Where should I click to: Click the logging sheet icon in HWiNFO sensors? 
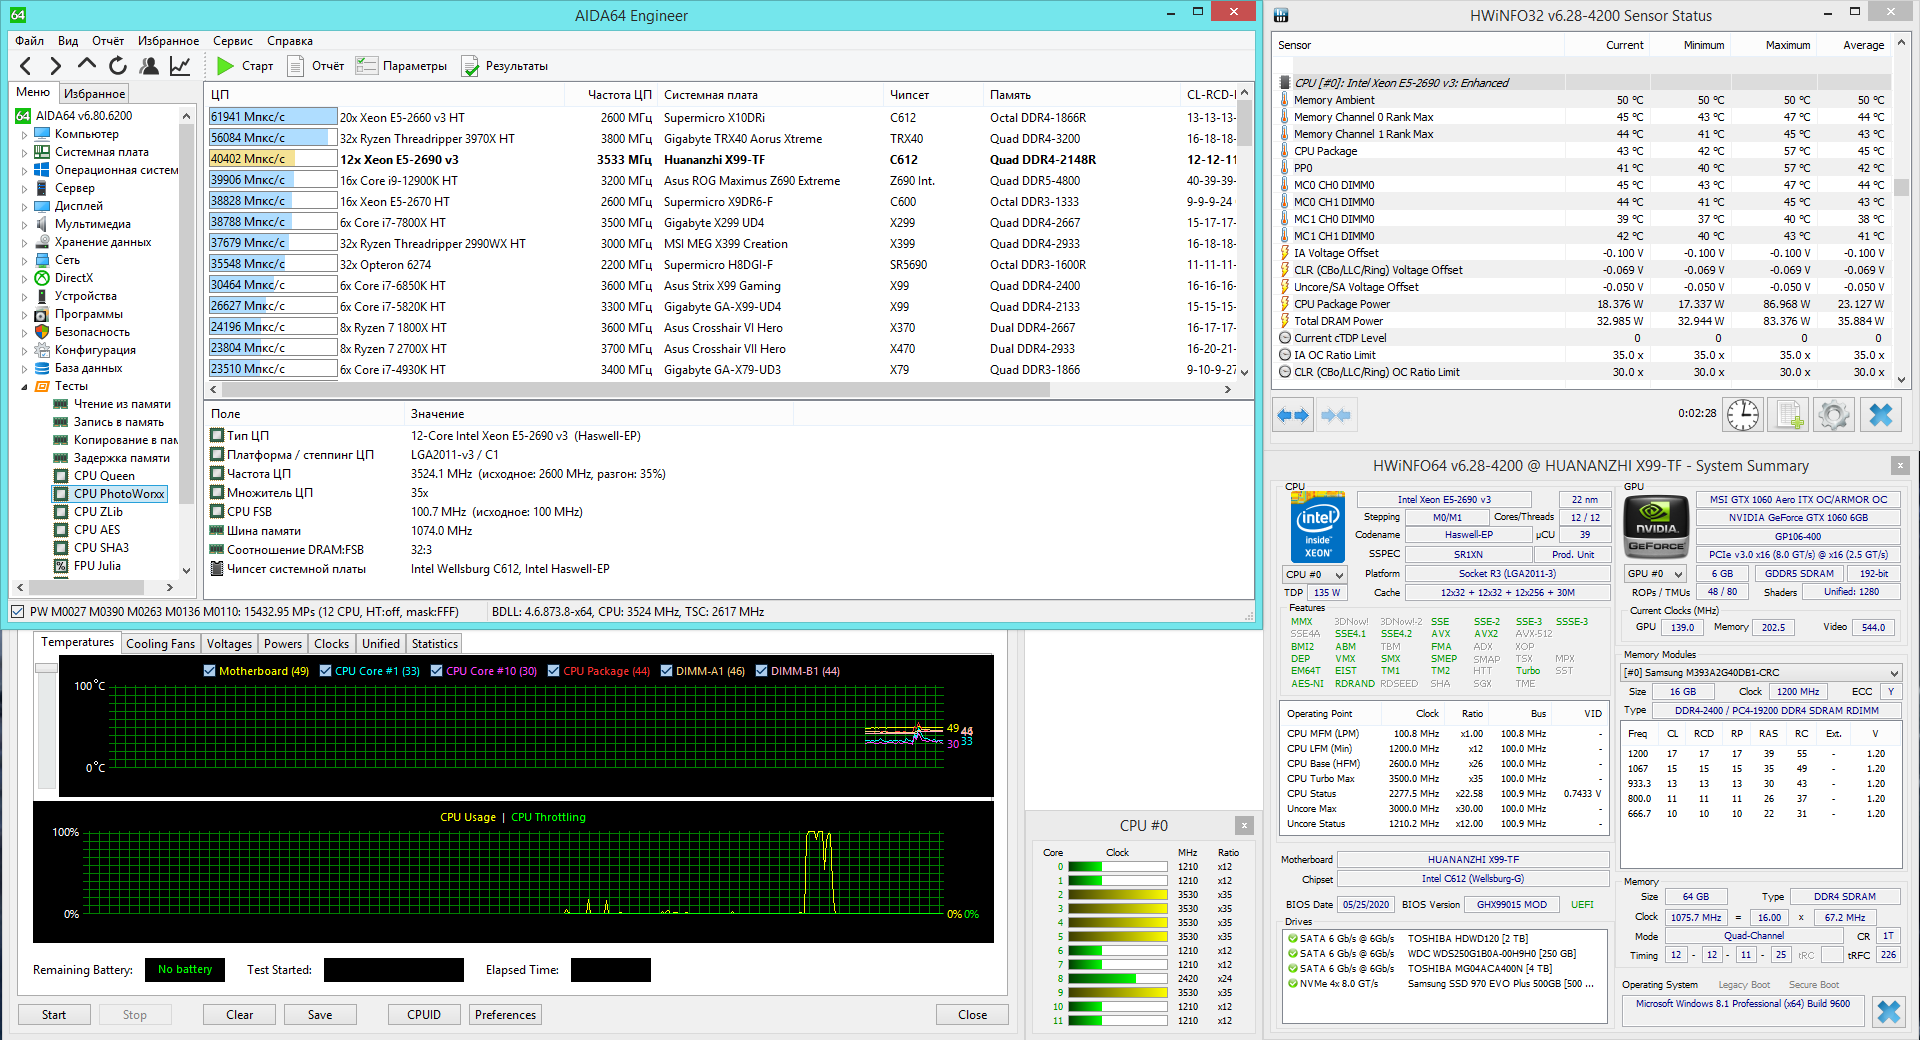(x=1789, y=415)
